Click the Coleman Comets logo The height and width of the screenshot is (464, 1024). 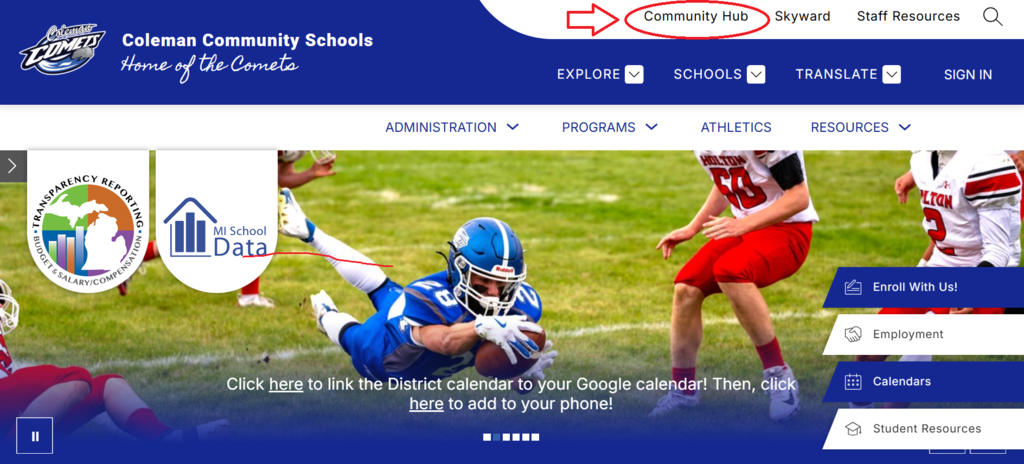[62, 50]
